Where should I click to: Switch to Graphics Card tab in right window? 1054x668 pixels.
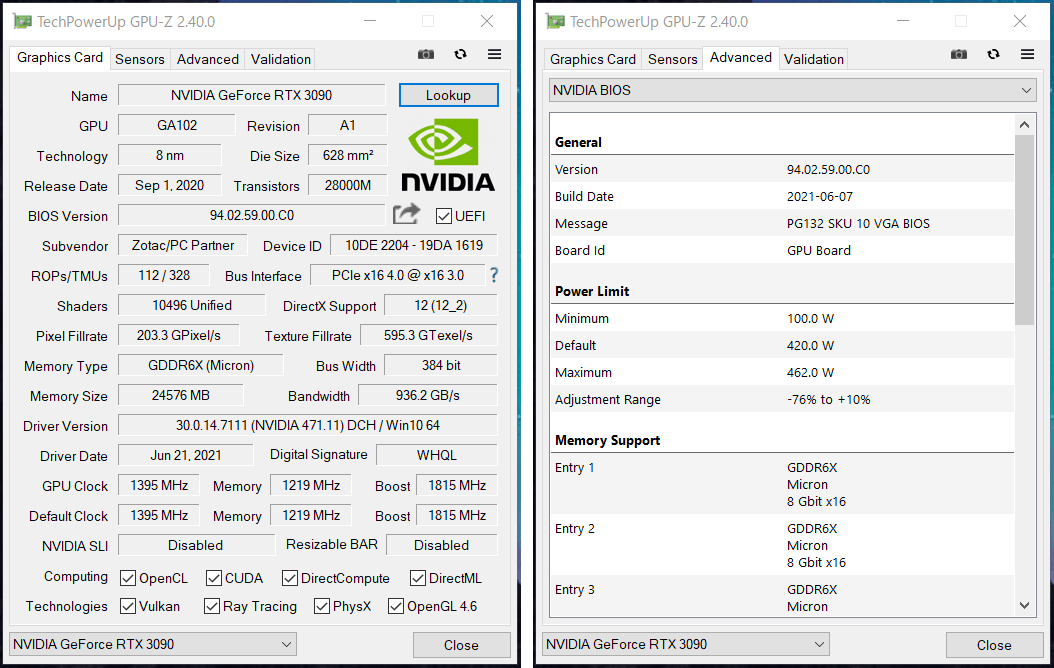point(593,59)
